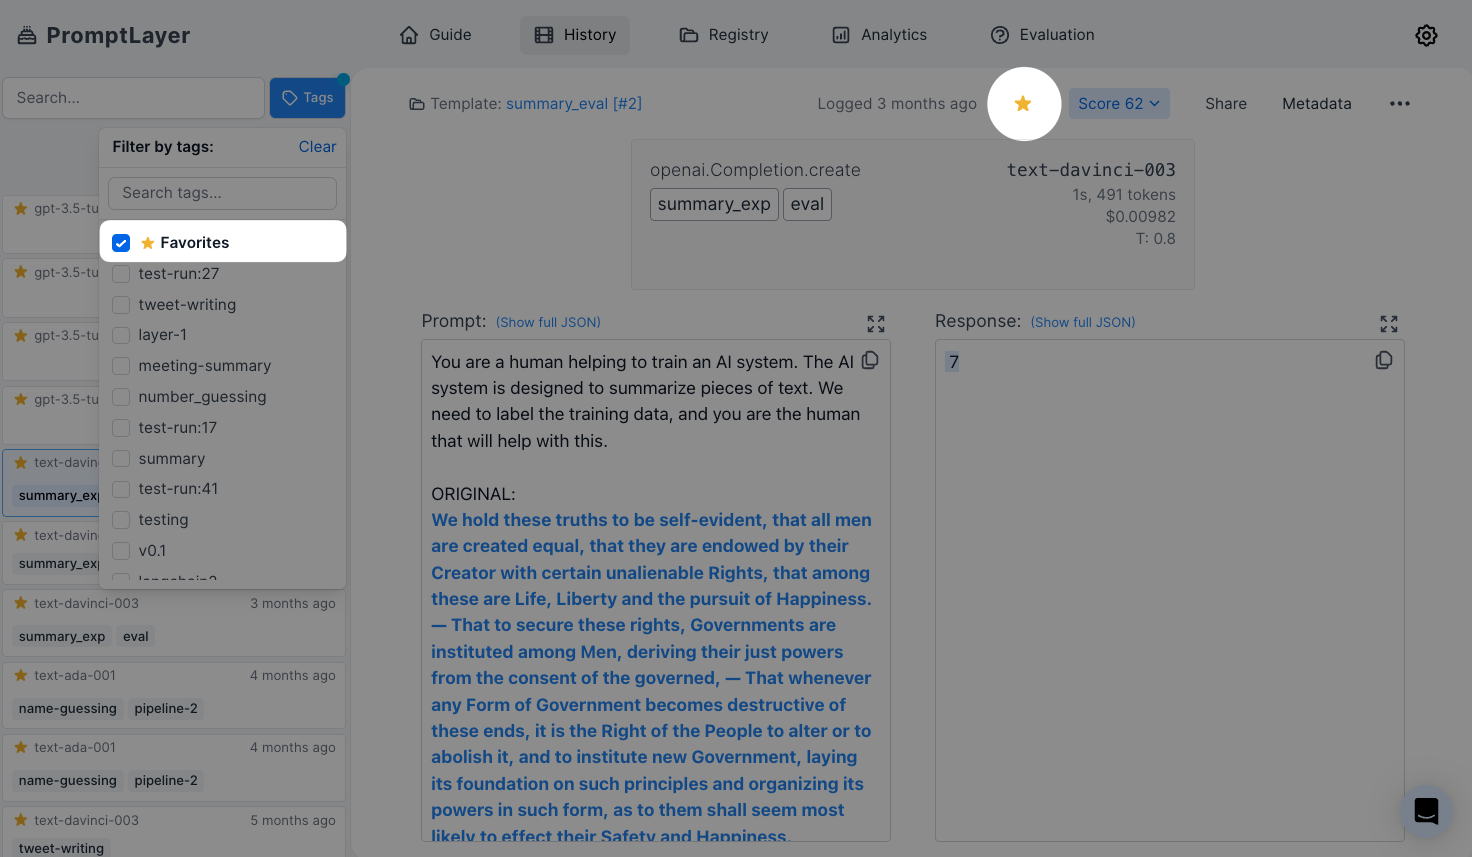Show full JSON for the Prompt
The width and height of the screenshot is (1472, 857).
548,322
